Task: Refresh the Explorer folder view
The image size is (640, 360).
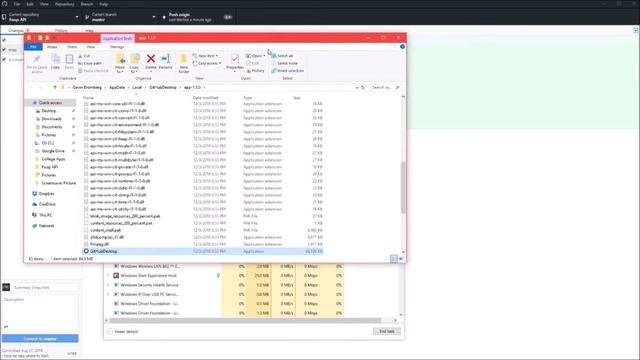Action: tap(362, 87)
